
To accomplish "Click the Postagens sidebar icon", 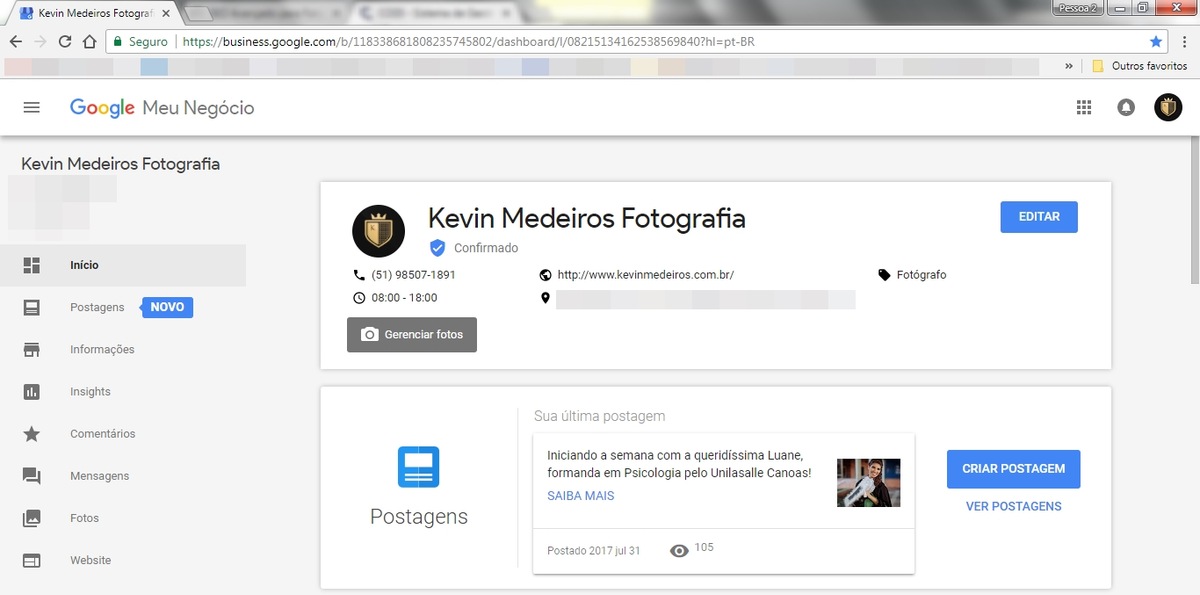I will point(32,307).
